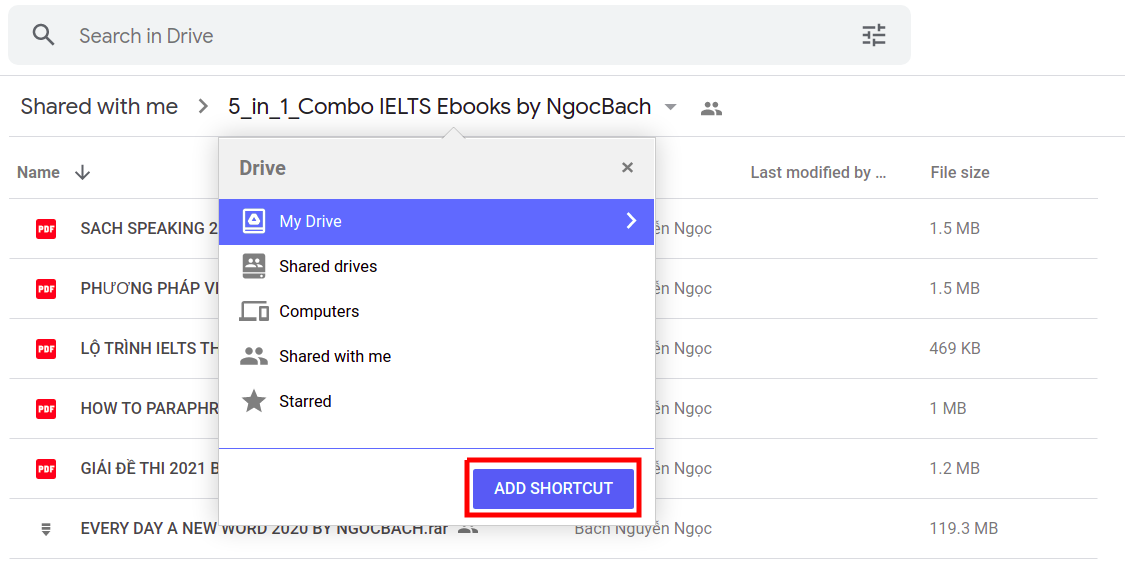Expand the folder name dropdown arrow
Viewport: 1125px width, 575px height.
(670, 108)
